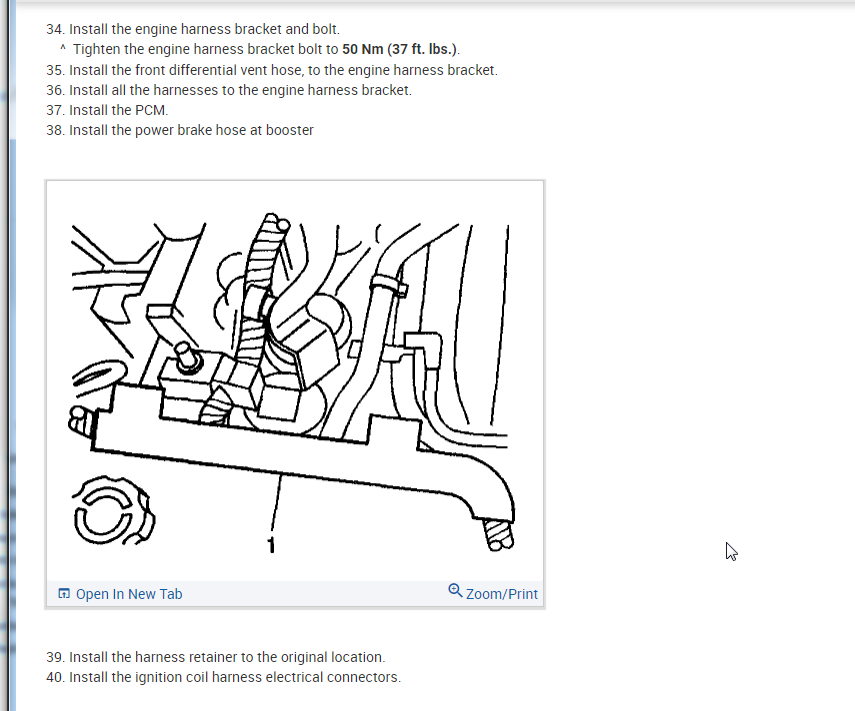
Task: Click the open-in-new-tab icon below diagram
Action: 64,593
